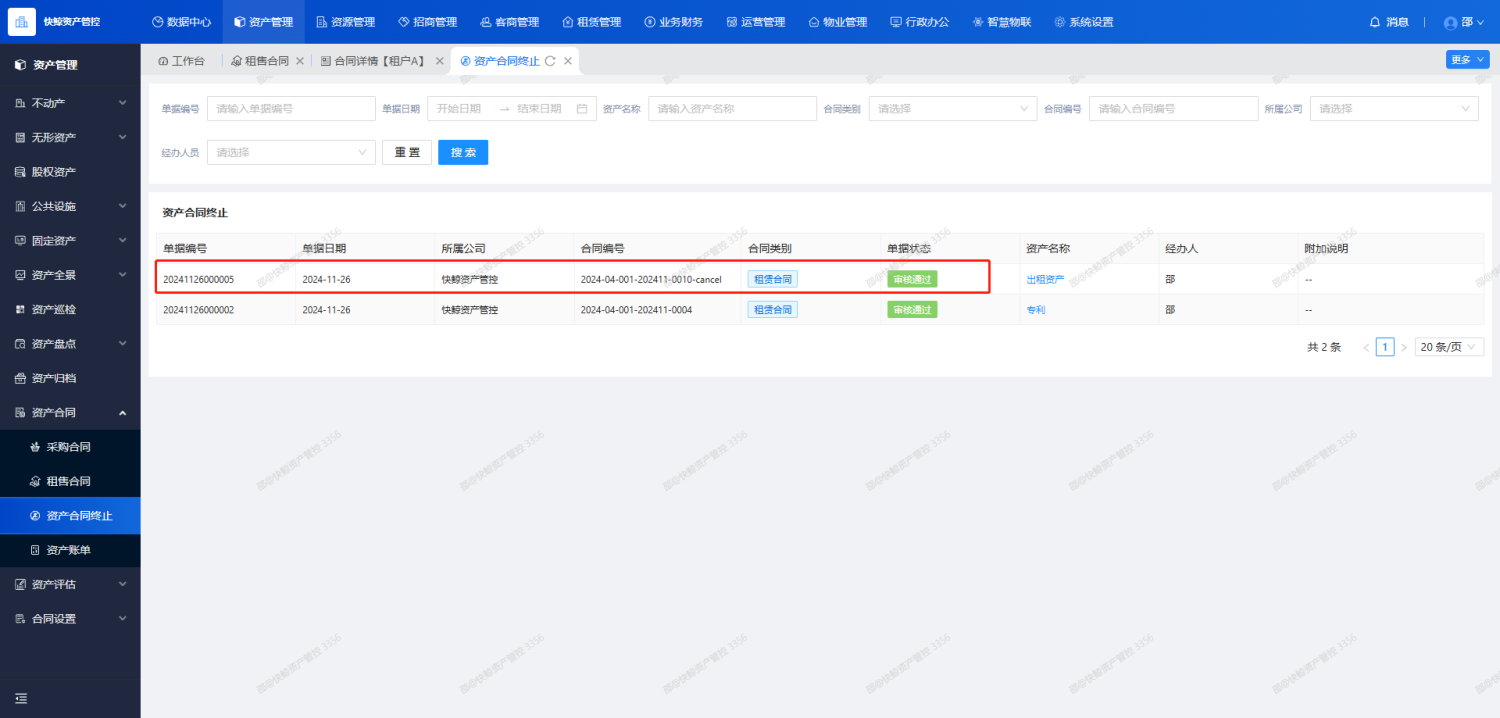Viewport: 1500px width, 718px height.
Task: Expand the 资产评估 sidebar menu
Action: tap(70, 584)
